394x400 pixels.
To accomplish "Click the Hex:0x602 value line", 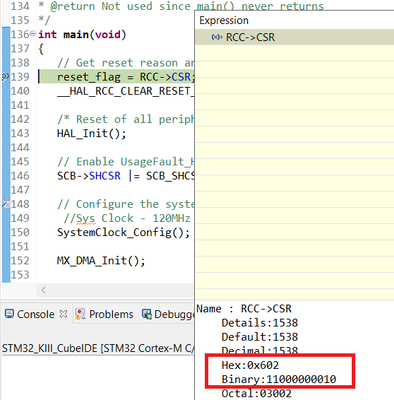I will 250,365.
